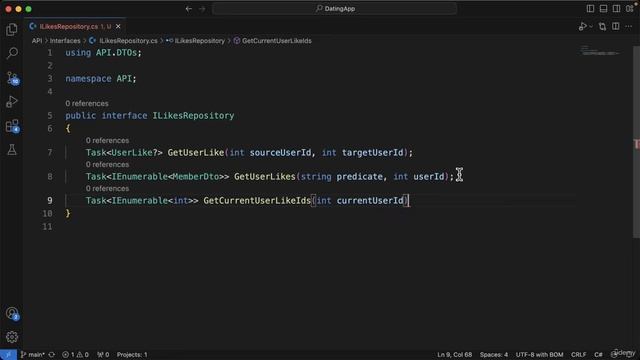Click Interfaces in the breadcrumb path
The height and width of the screenshot is (360, 640).
pos(65,41)
